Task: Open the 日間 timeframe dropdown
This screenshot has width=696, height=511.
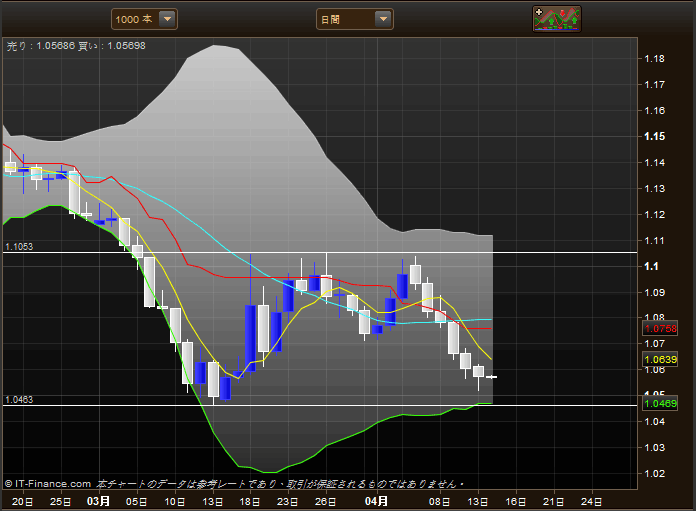Action: pyautogui.click(x=355, y=20)
